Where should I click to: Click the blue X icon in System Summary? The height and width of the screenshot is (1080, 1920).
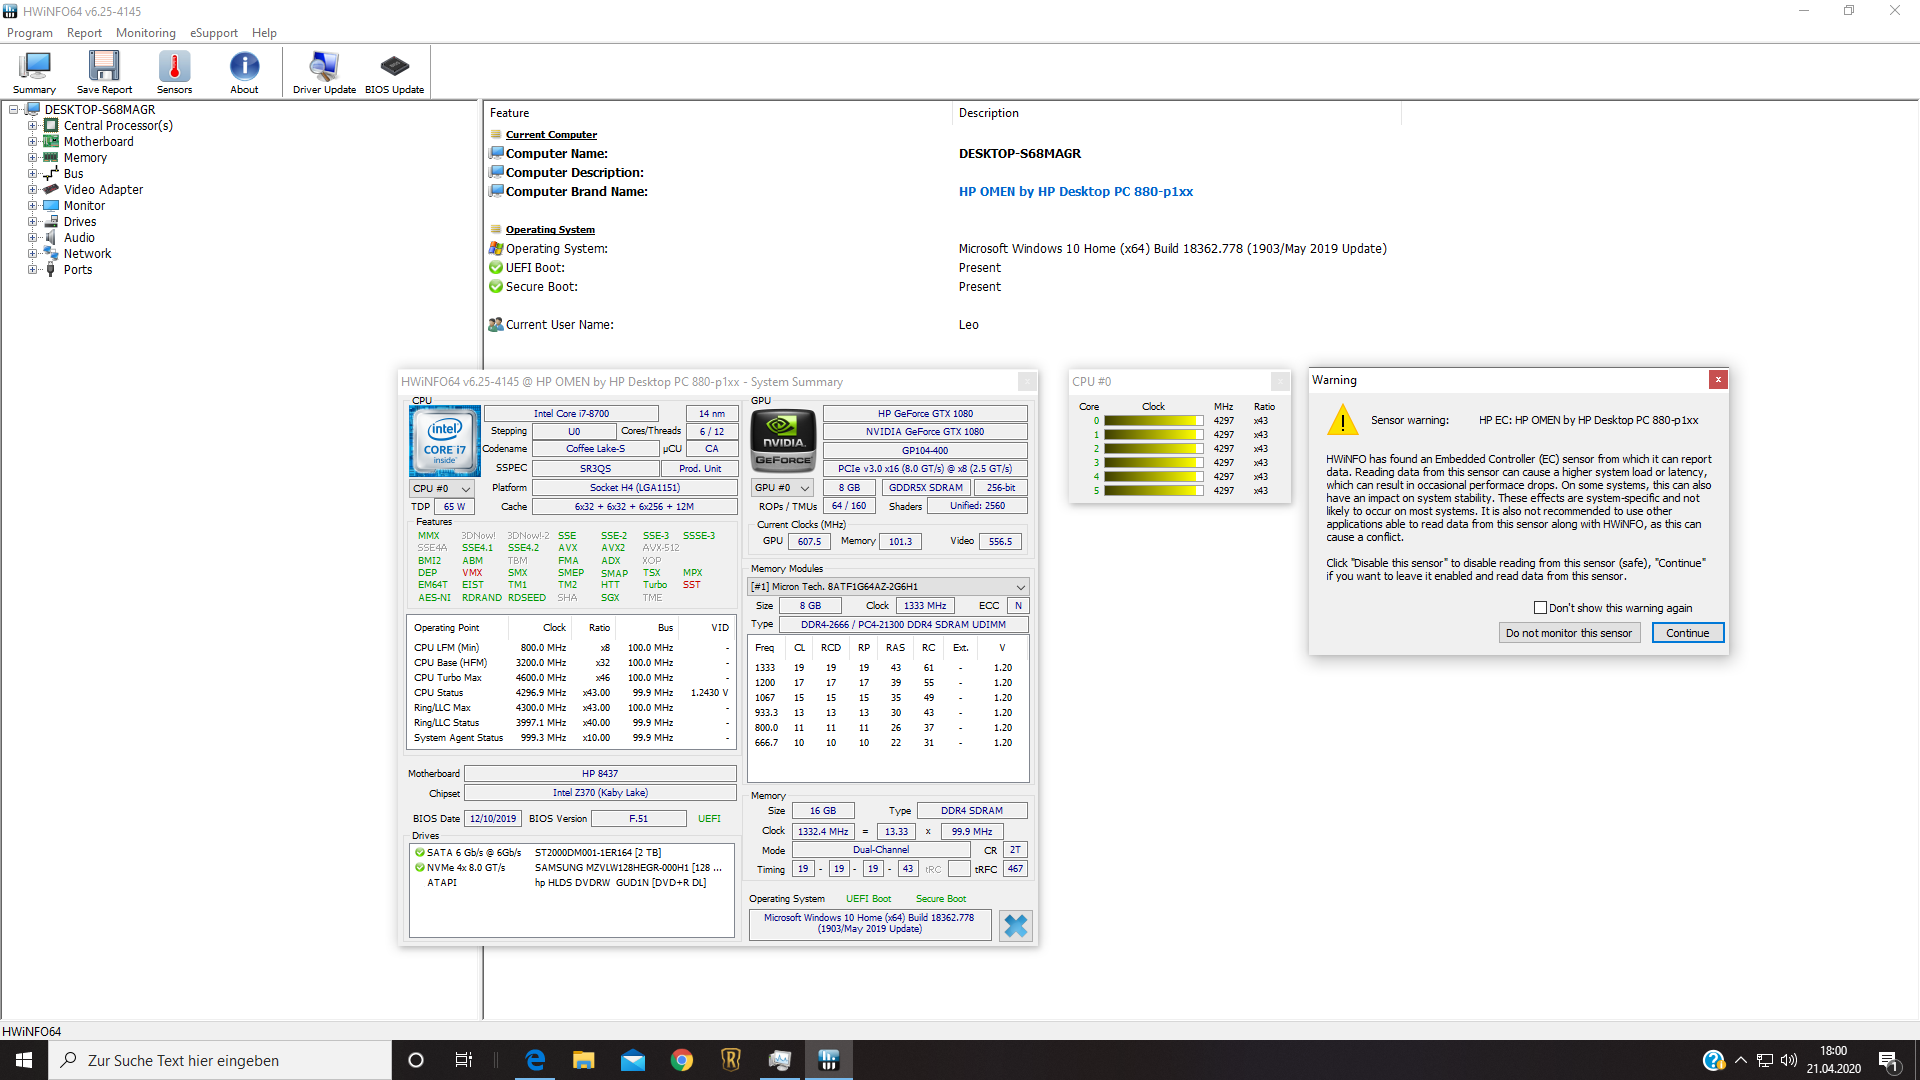1015,925
